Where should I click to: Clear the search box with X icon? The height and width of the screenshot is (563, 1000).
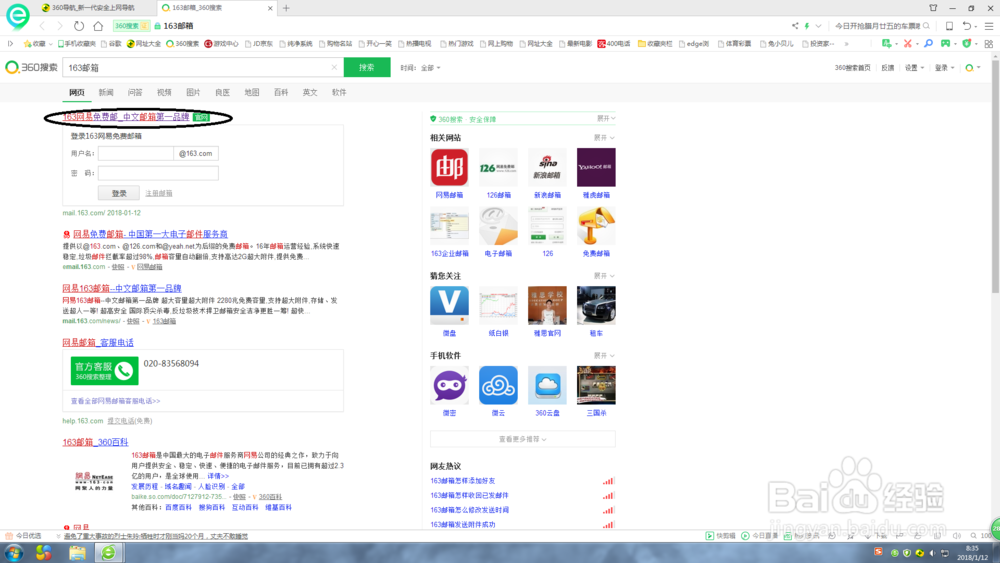[334, 67]
